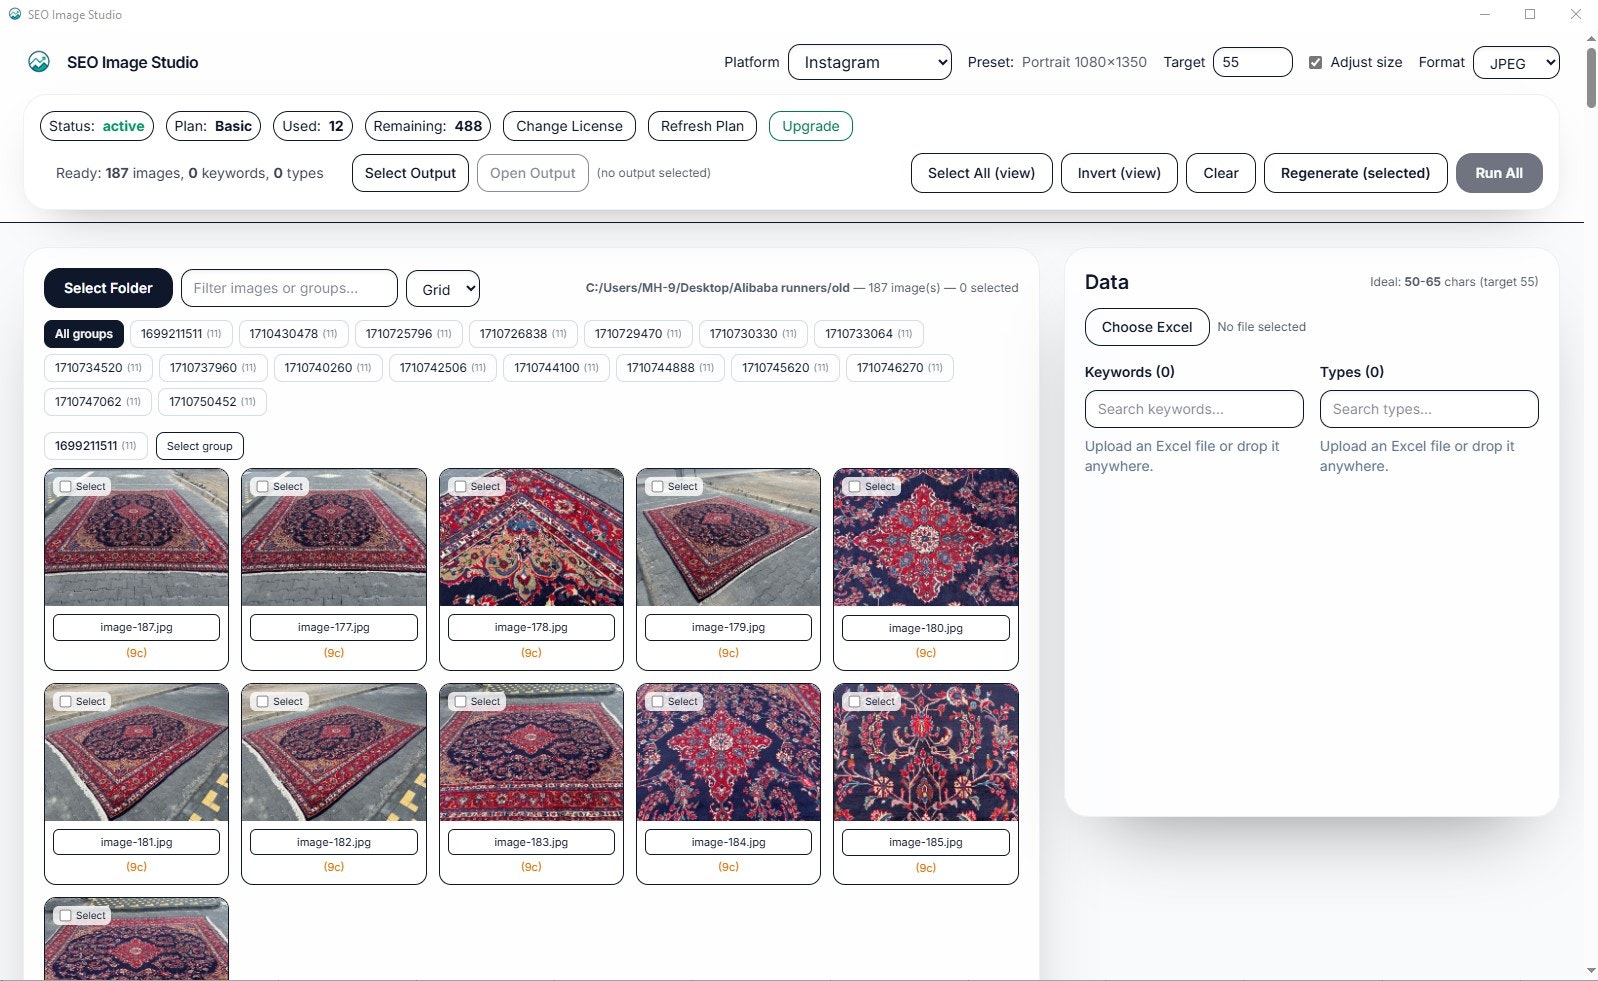Click the Search keywords field
Viewport: 1598px width, 981px height.
click(x=1194, y=409)
